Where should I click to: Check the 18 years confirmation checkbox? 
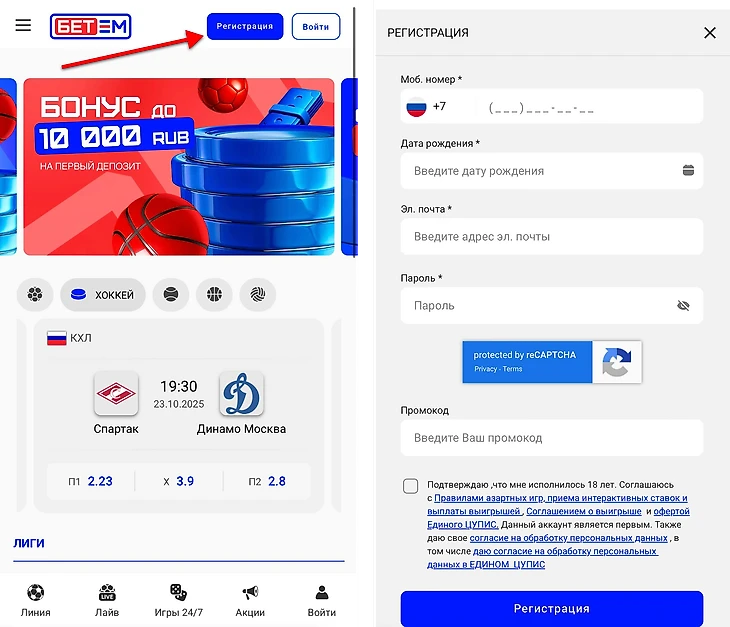pos(411,486)
